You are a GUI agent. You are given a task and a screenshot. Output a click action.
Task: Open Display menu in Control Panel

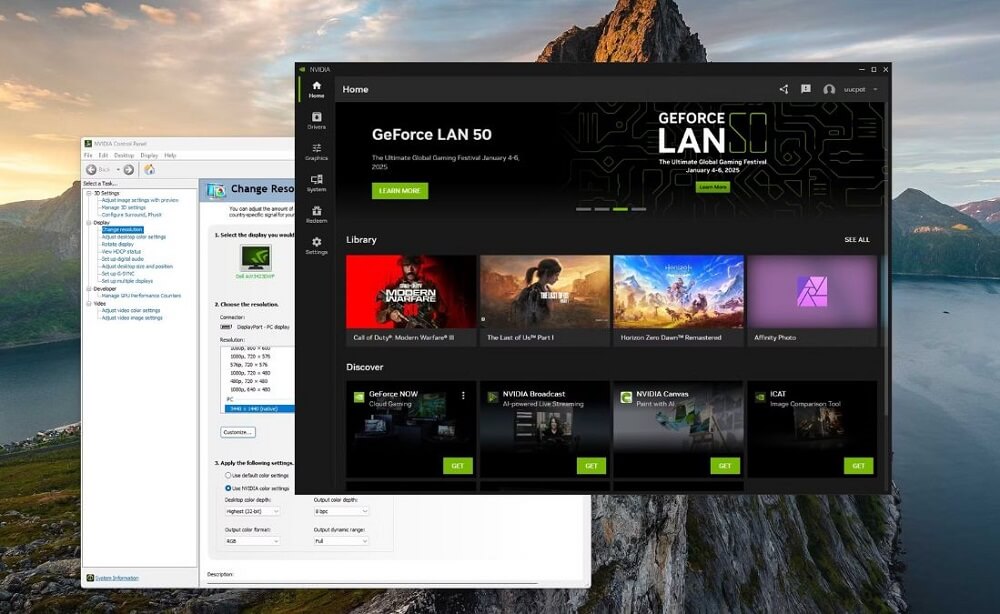click(149, 156)
